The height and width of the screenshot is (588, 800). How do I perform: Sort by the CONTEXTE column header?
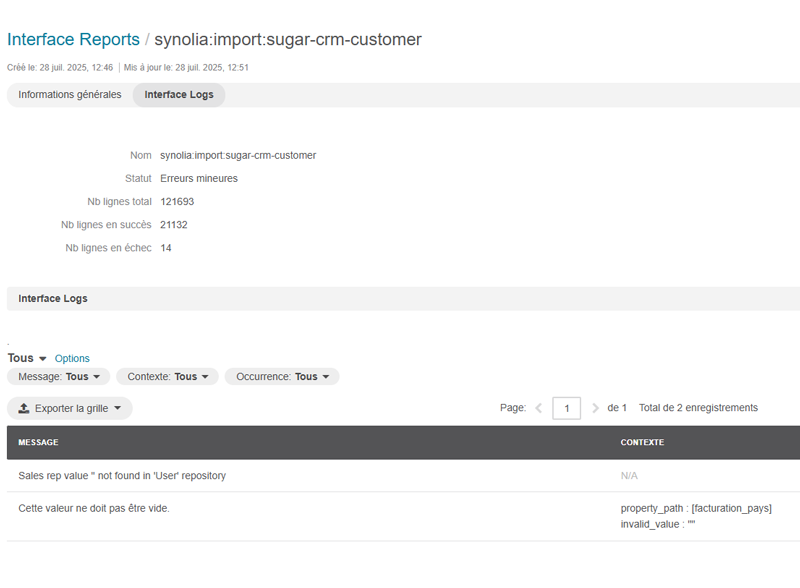(642, 442)
